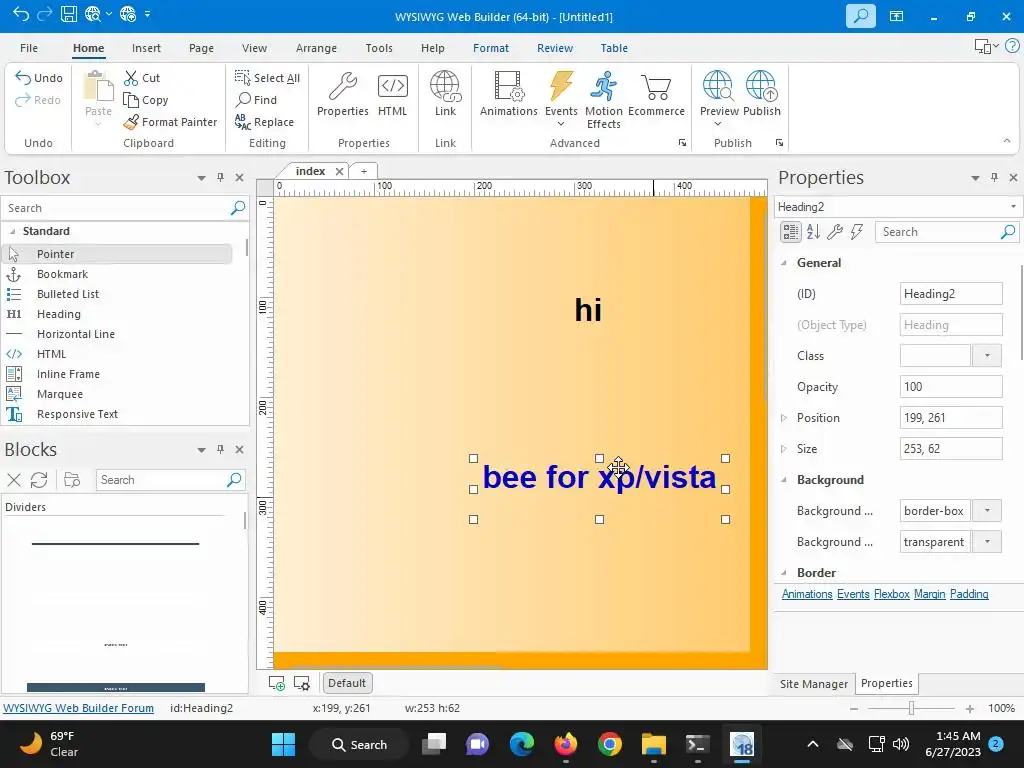Image resolution: width=1024 pixels, height=768 pixels.
Task: Open the File menu
Action: pos(29,48)
